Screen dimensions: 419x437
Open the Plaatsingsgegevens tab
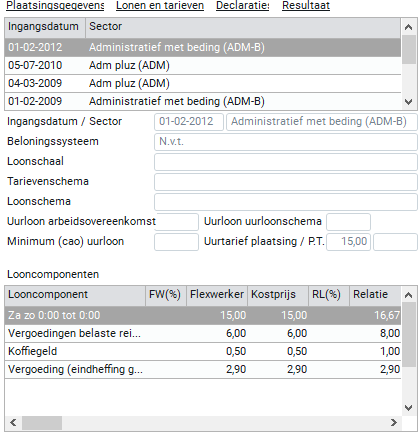pyautogui.click(x=55, y=5)
